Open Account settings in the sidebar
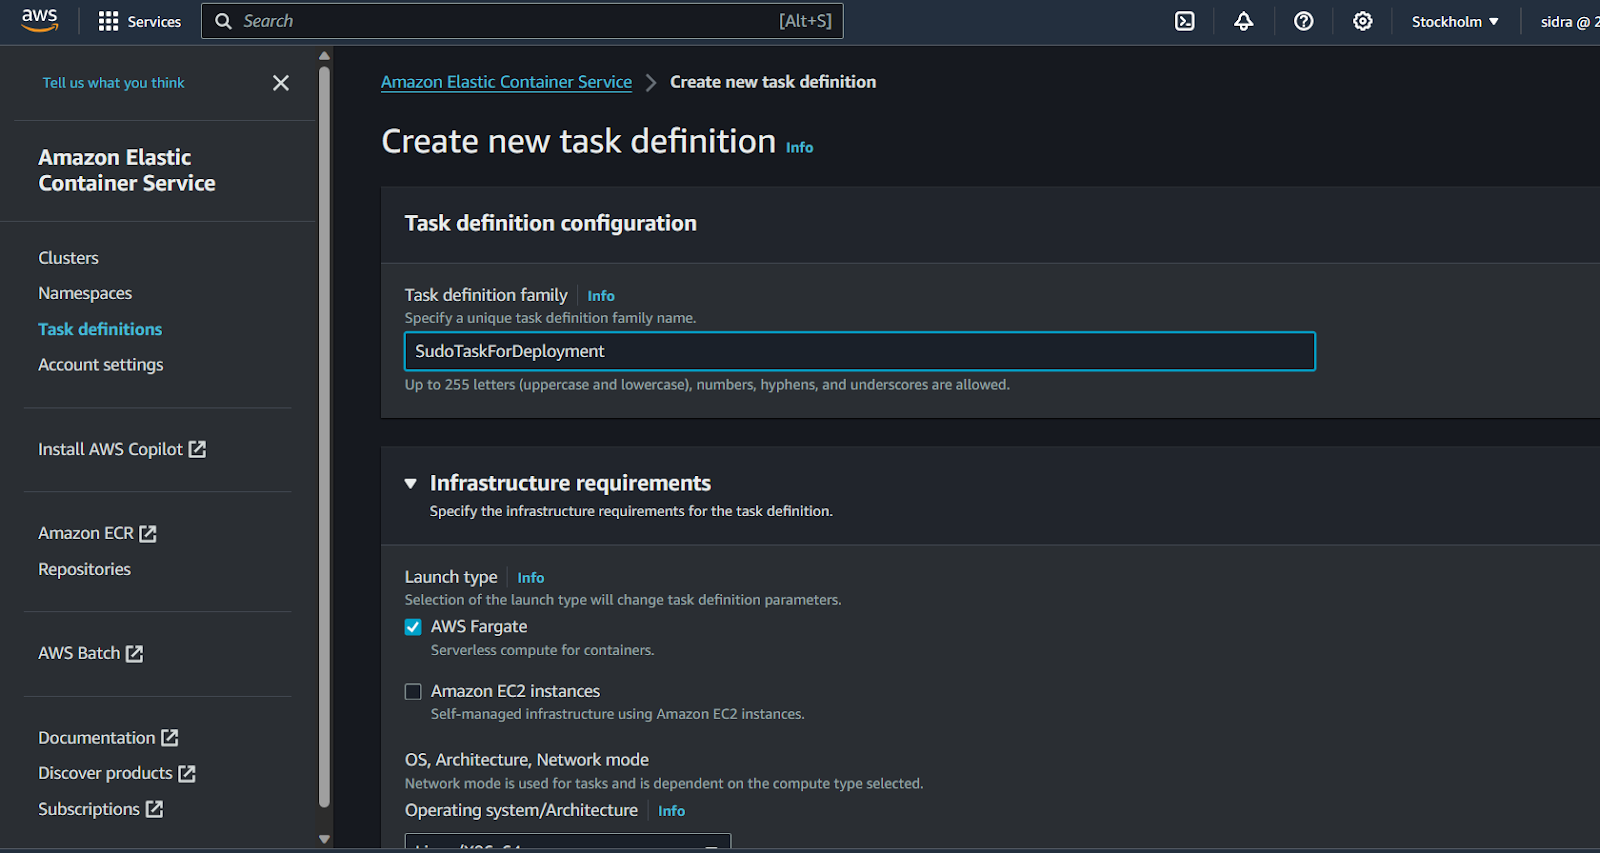Viewport: 1600px width, 853px height. click(x=101, y=365)
